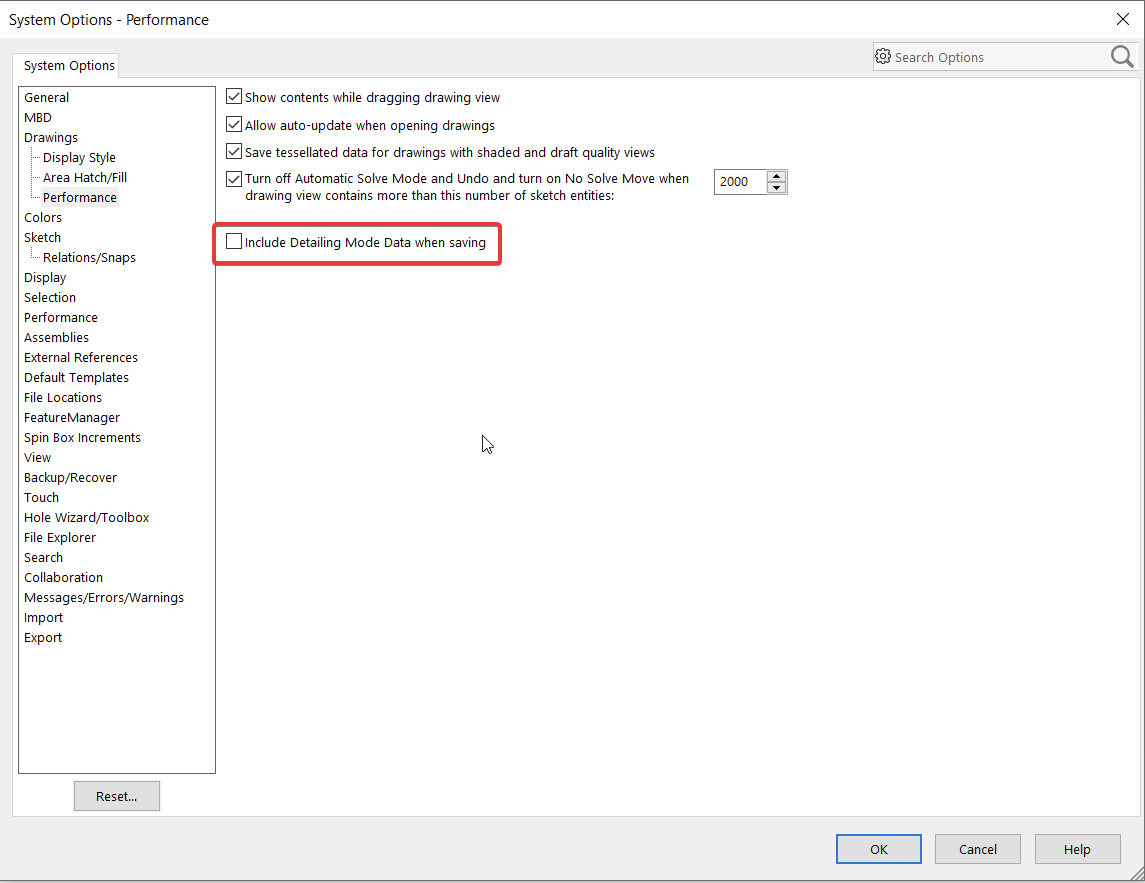Select View in the options list

[x=37, y=457]
